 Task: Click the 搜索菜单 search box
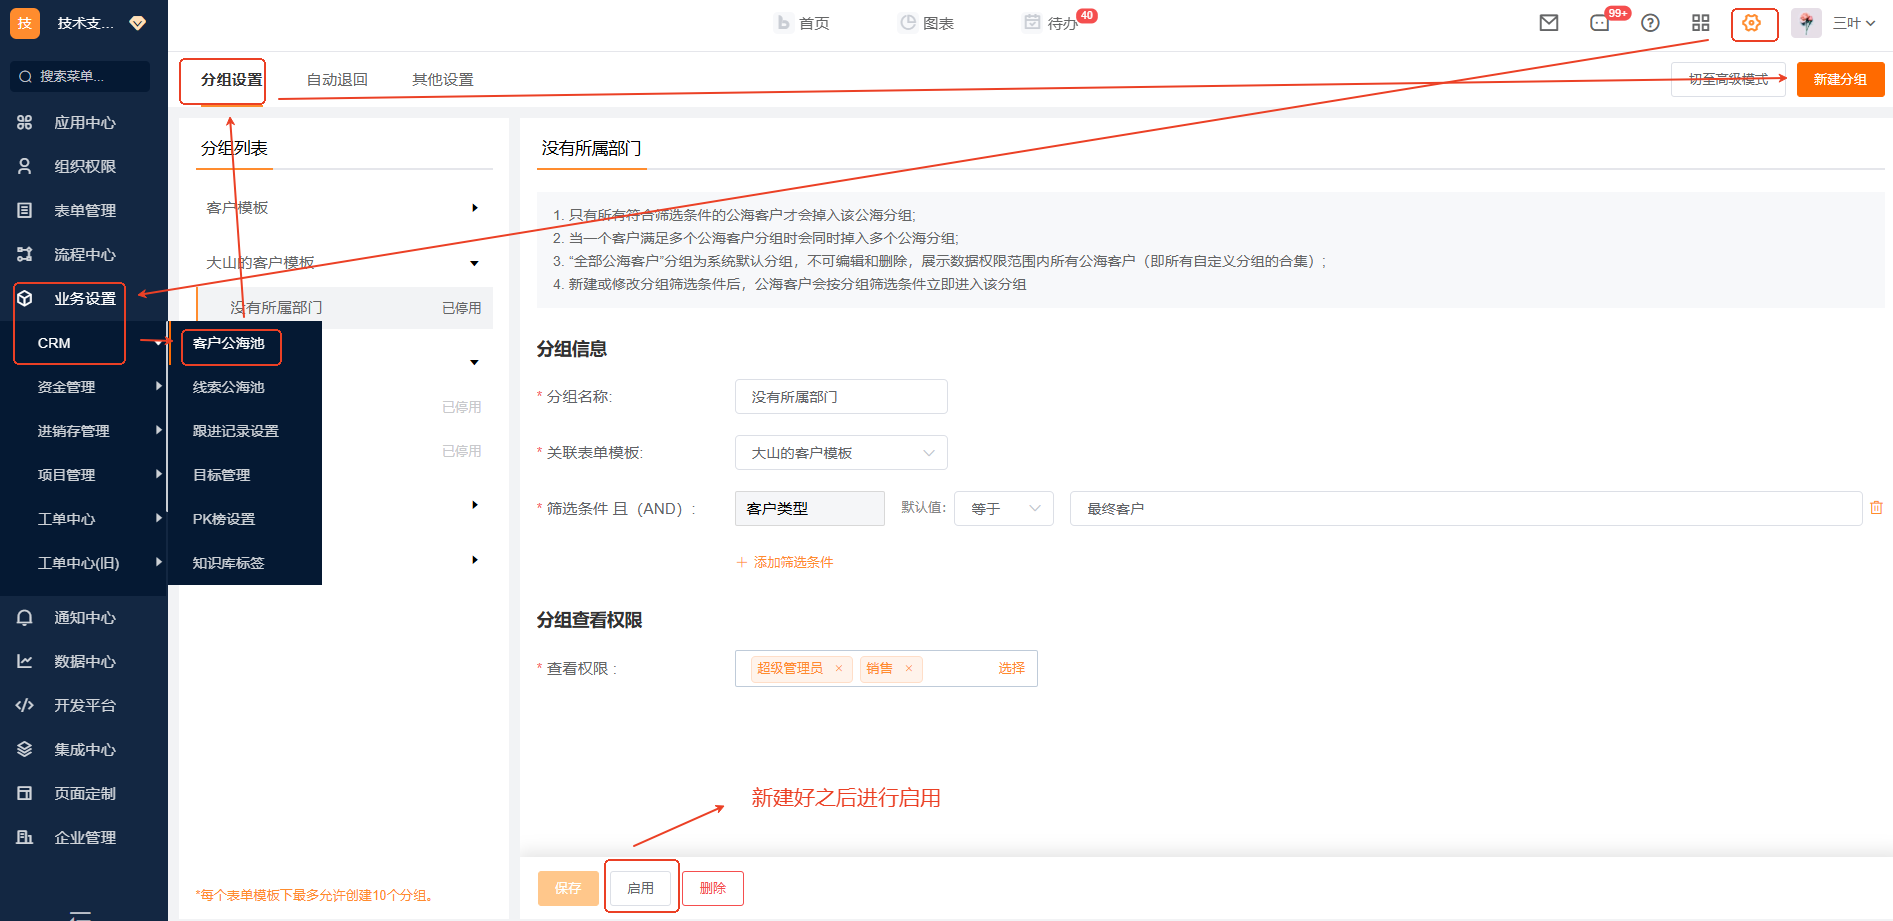(x=80, y=76)
